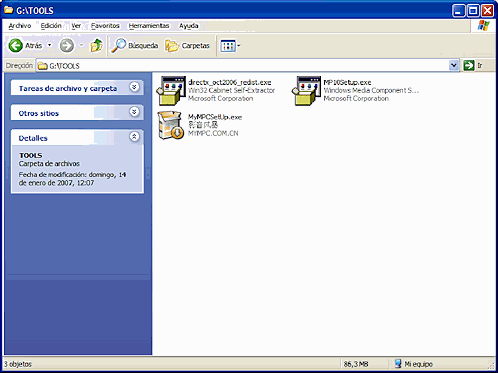
Task: Toggle the Carpetas folder pane
Action: [187, 45]
